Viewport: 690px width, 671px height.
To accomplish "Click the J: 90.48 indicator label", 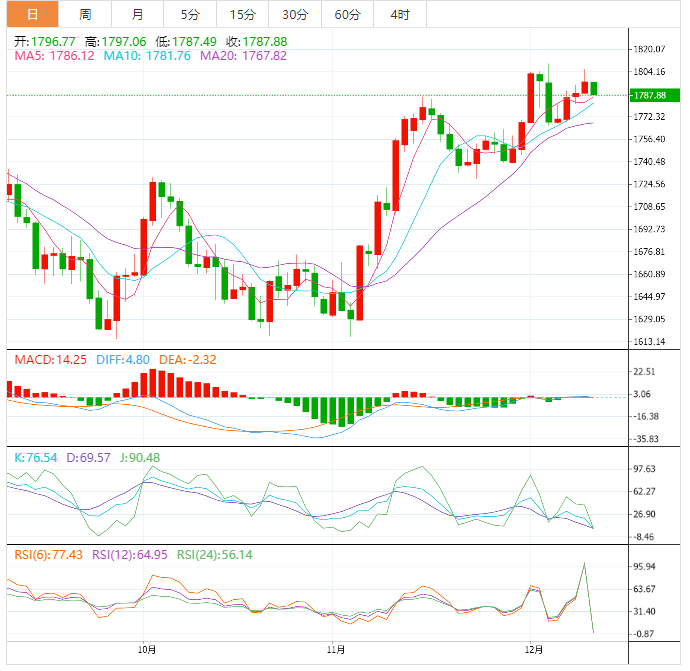I will coord(139,457).
